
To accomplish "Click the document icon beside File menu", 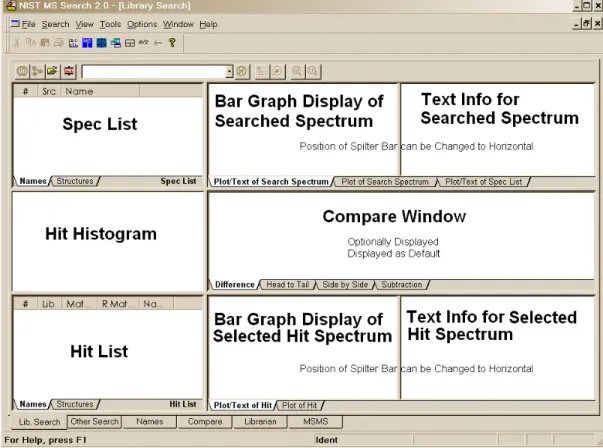I will coord(15,24).
